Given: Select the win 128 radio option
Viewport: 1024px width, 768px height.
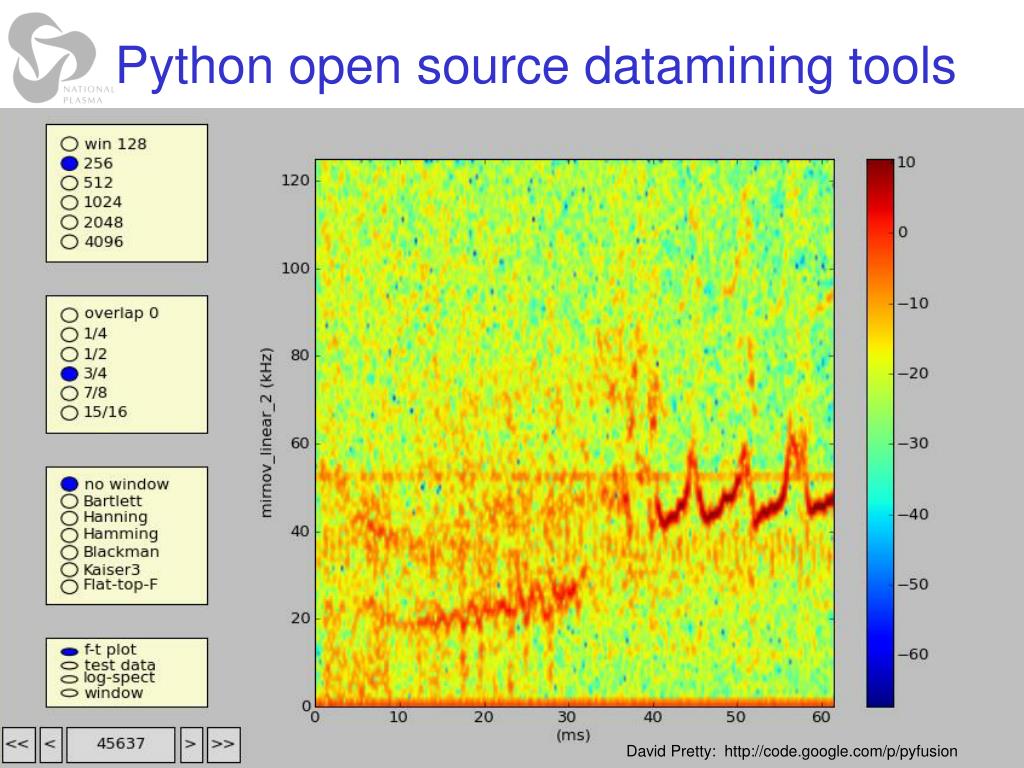Looking at the screenshot, I should (x=69, y=144).
